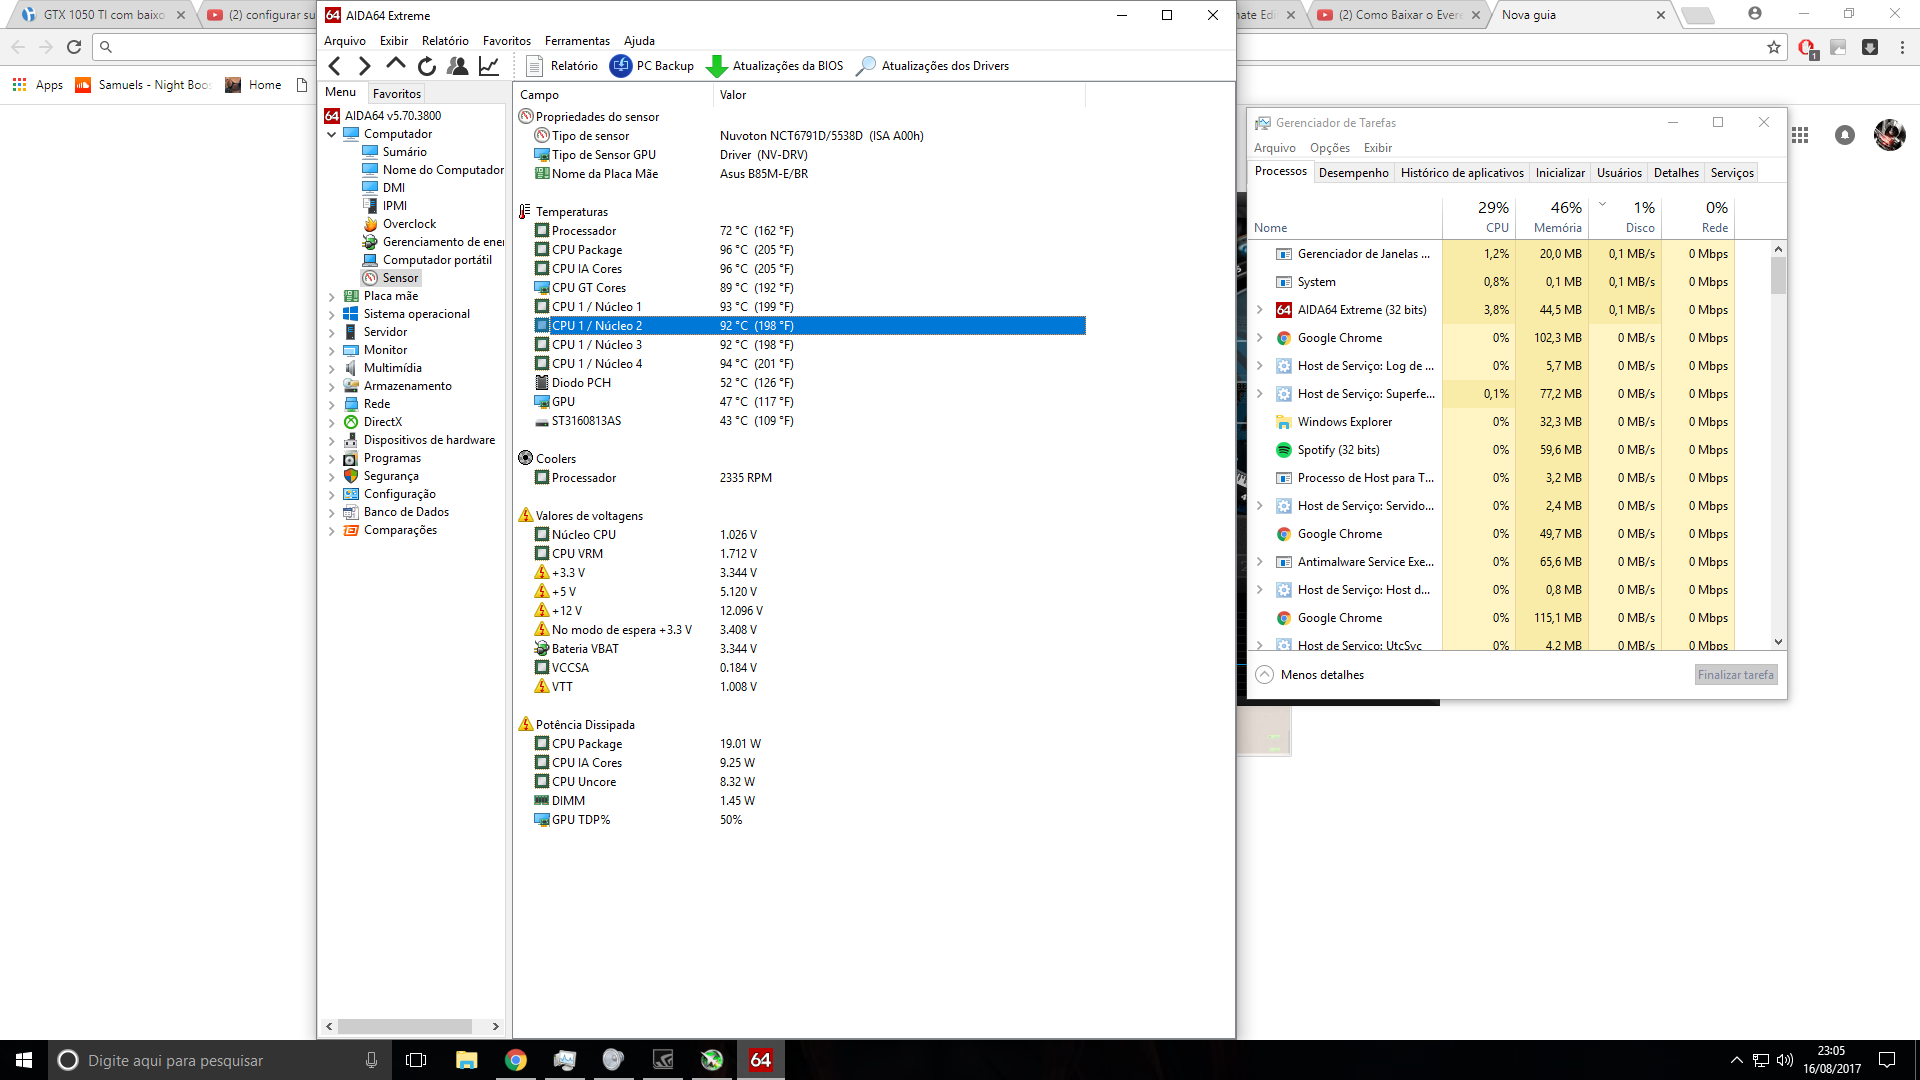Open the Ajuda menu in AIDA64

pos(639,41)
